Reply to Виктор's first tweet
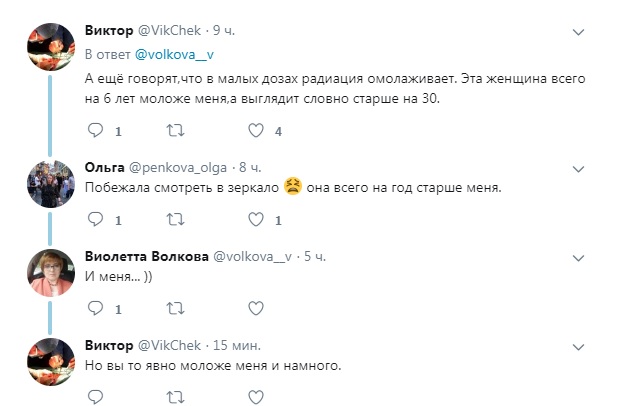Viewport: 624px width, 406px height. point(96,130)
